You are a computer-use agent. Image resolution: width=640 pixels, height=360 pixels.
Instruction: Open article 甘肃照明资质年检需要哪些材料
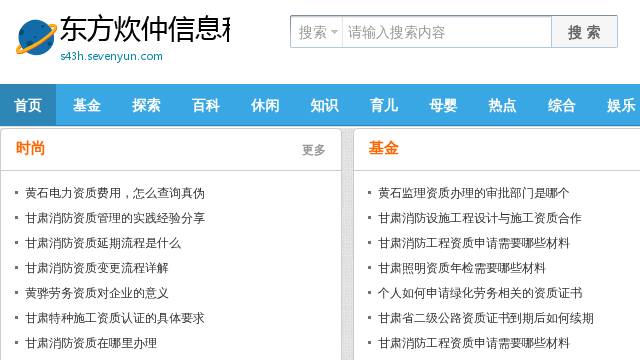click(462, 268)
